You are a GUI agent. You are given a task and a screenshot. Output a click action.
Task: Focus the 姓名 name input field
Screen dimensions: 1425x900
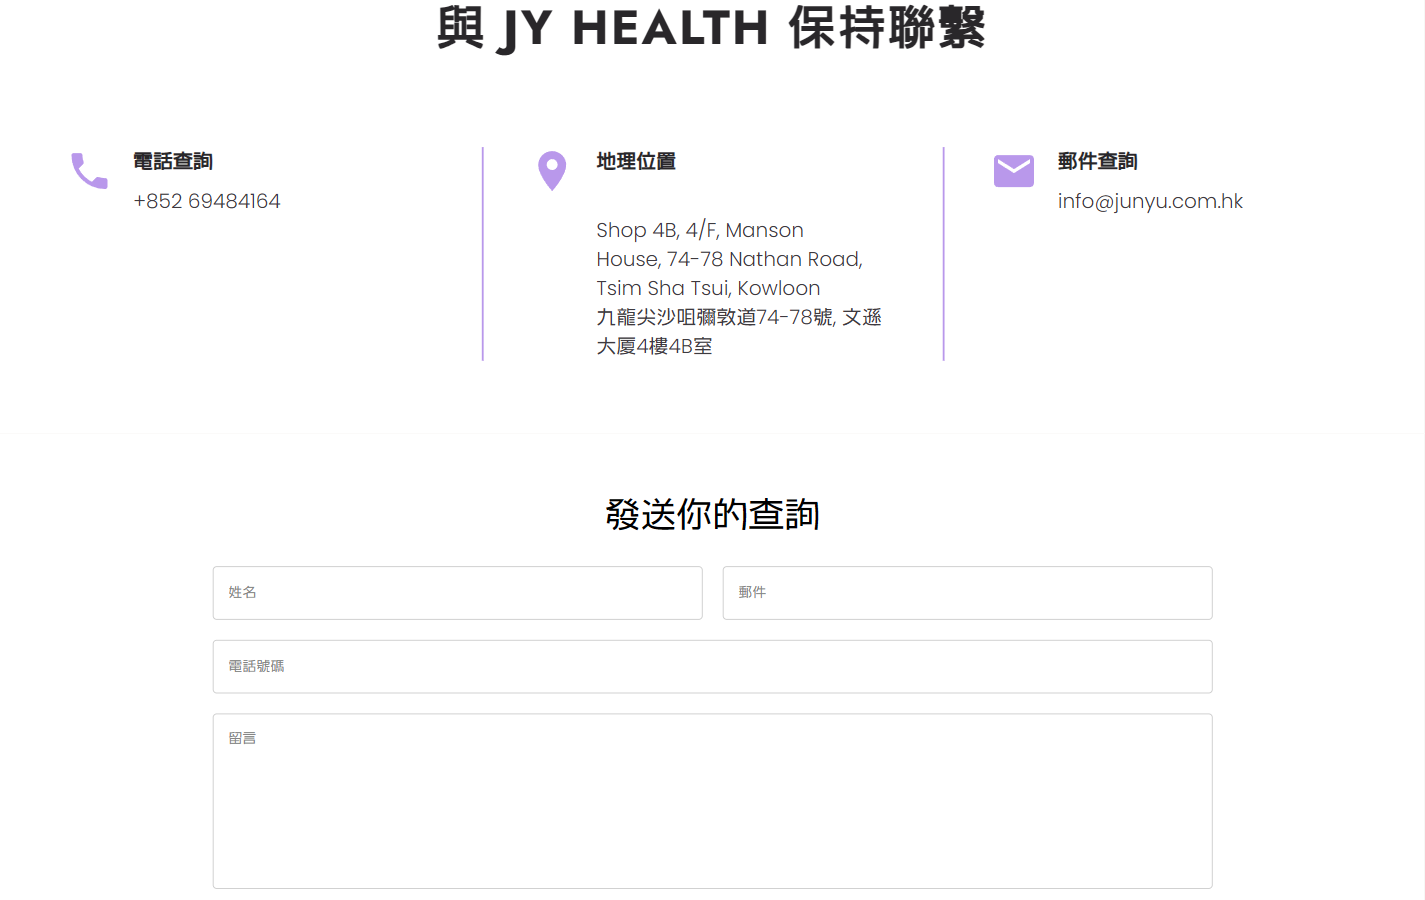click(x=458, y=593)
